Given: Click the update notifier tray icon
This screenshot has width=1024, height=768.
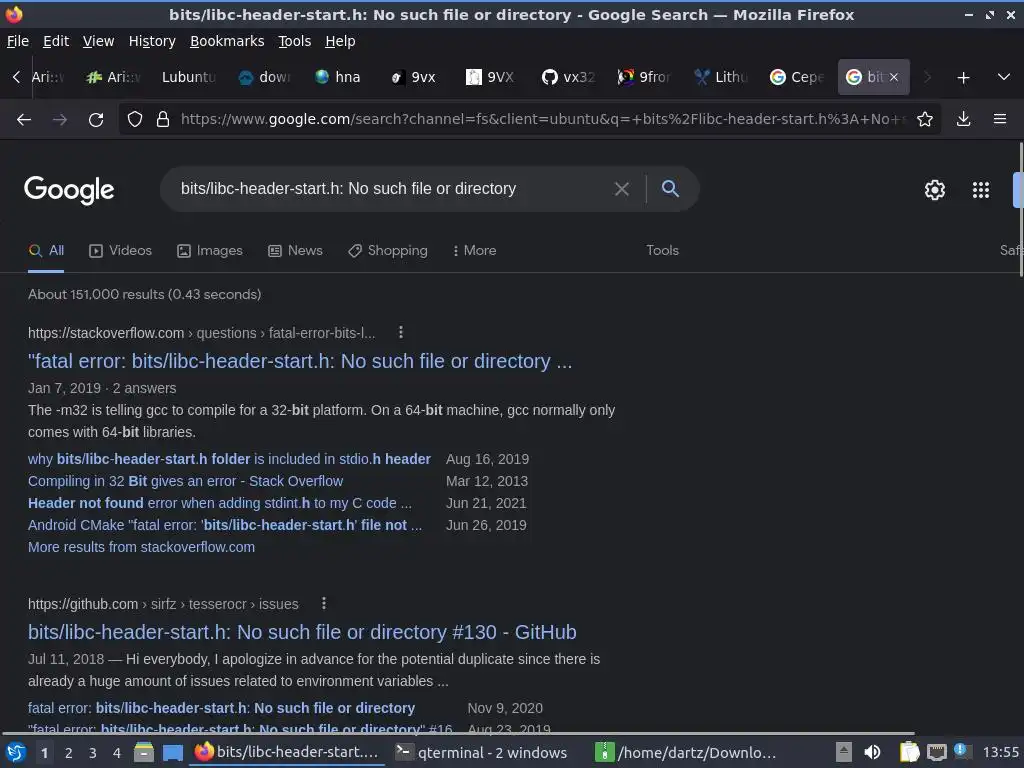Looking at the screenshot, I should (961, 750).
